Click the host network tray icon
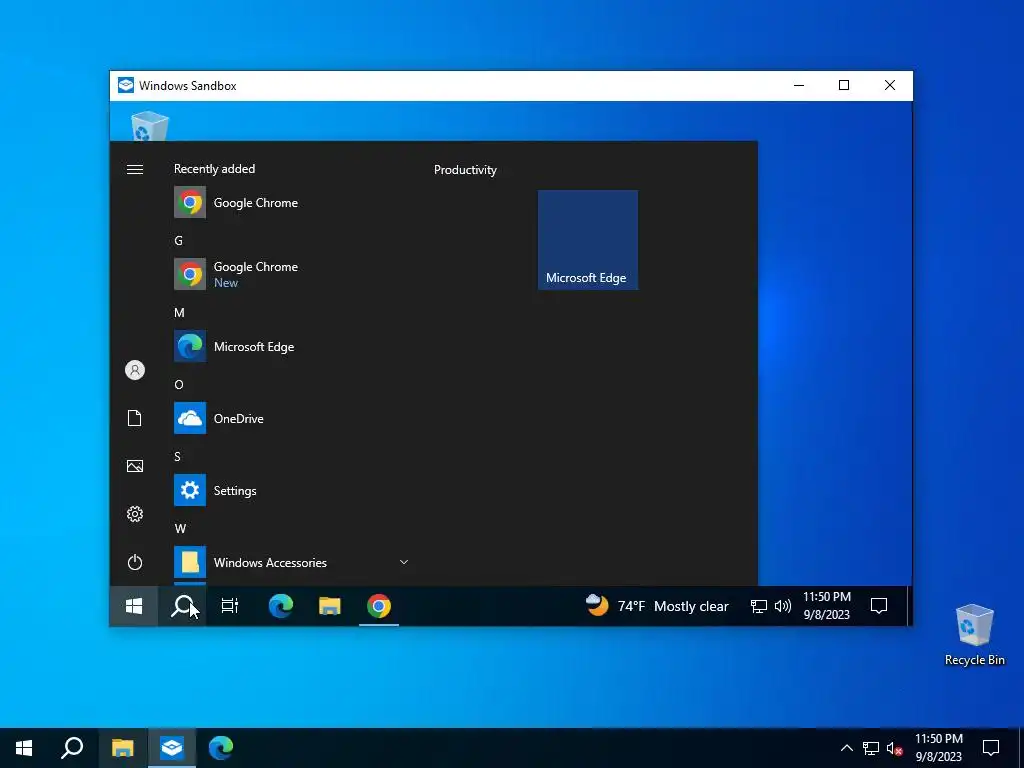Viewport: 1024px width, 768px height. [x=871, y=748]
